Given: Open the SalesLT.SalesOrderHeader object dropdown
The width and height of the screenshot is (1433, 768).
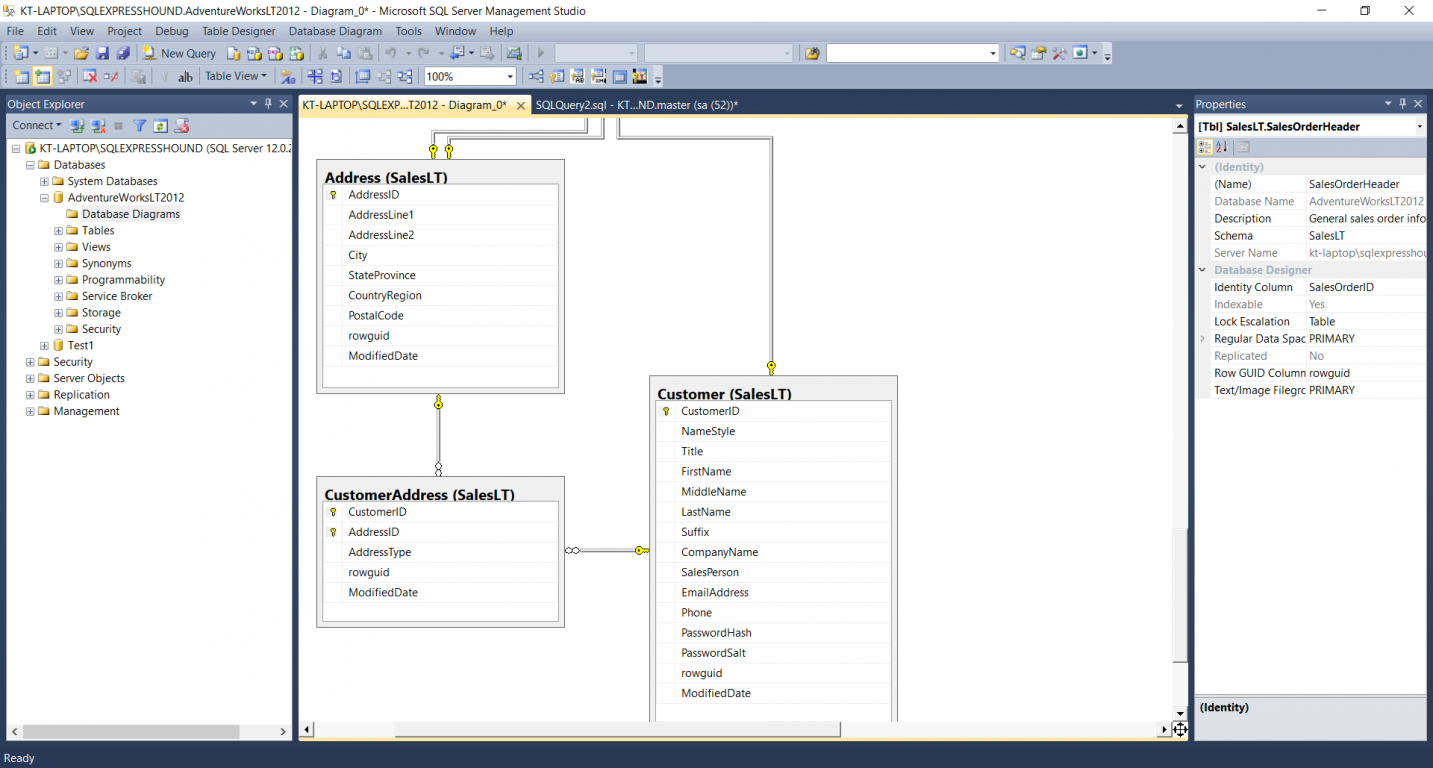Looking at the screenshot, I should [1420, 127].
